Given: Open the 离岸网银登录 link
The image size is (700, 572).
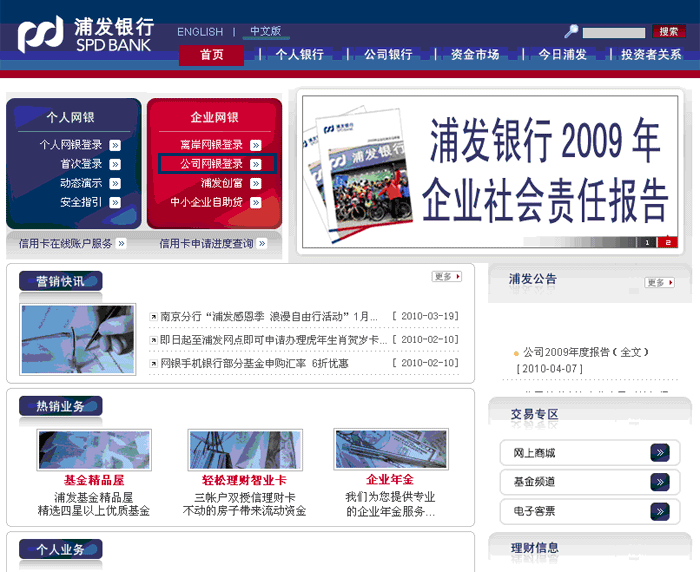Looking at the screenshot, I should pos(212,145).
